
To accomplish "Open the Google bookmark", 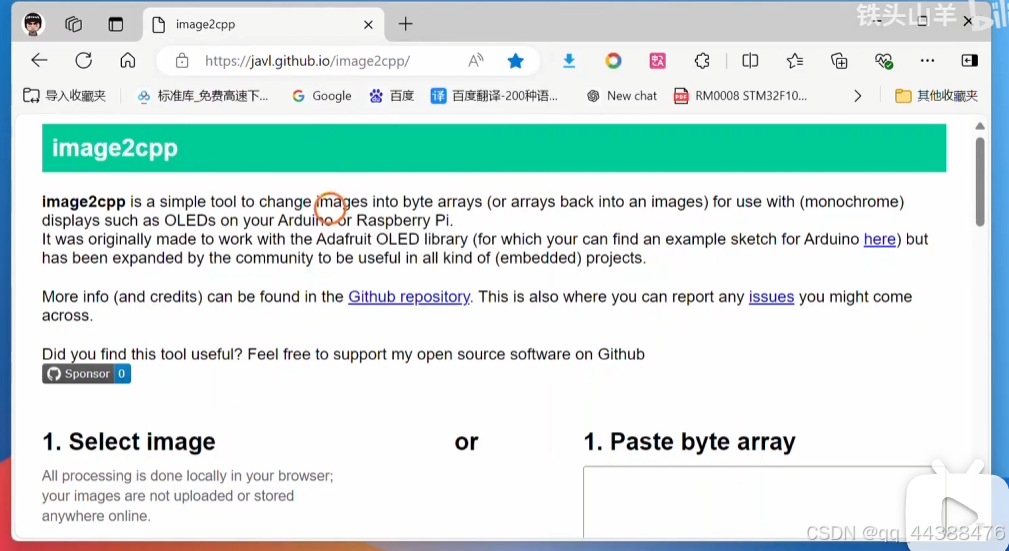I will [x=322, y=96].
